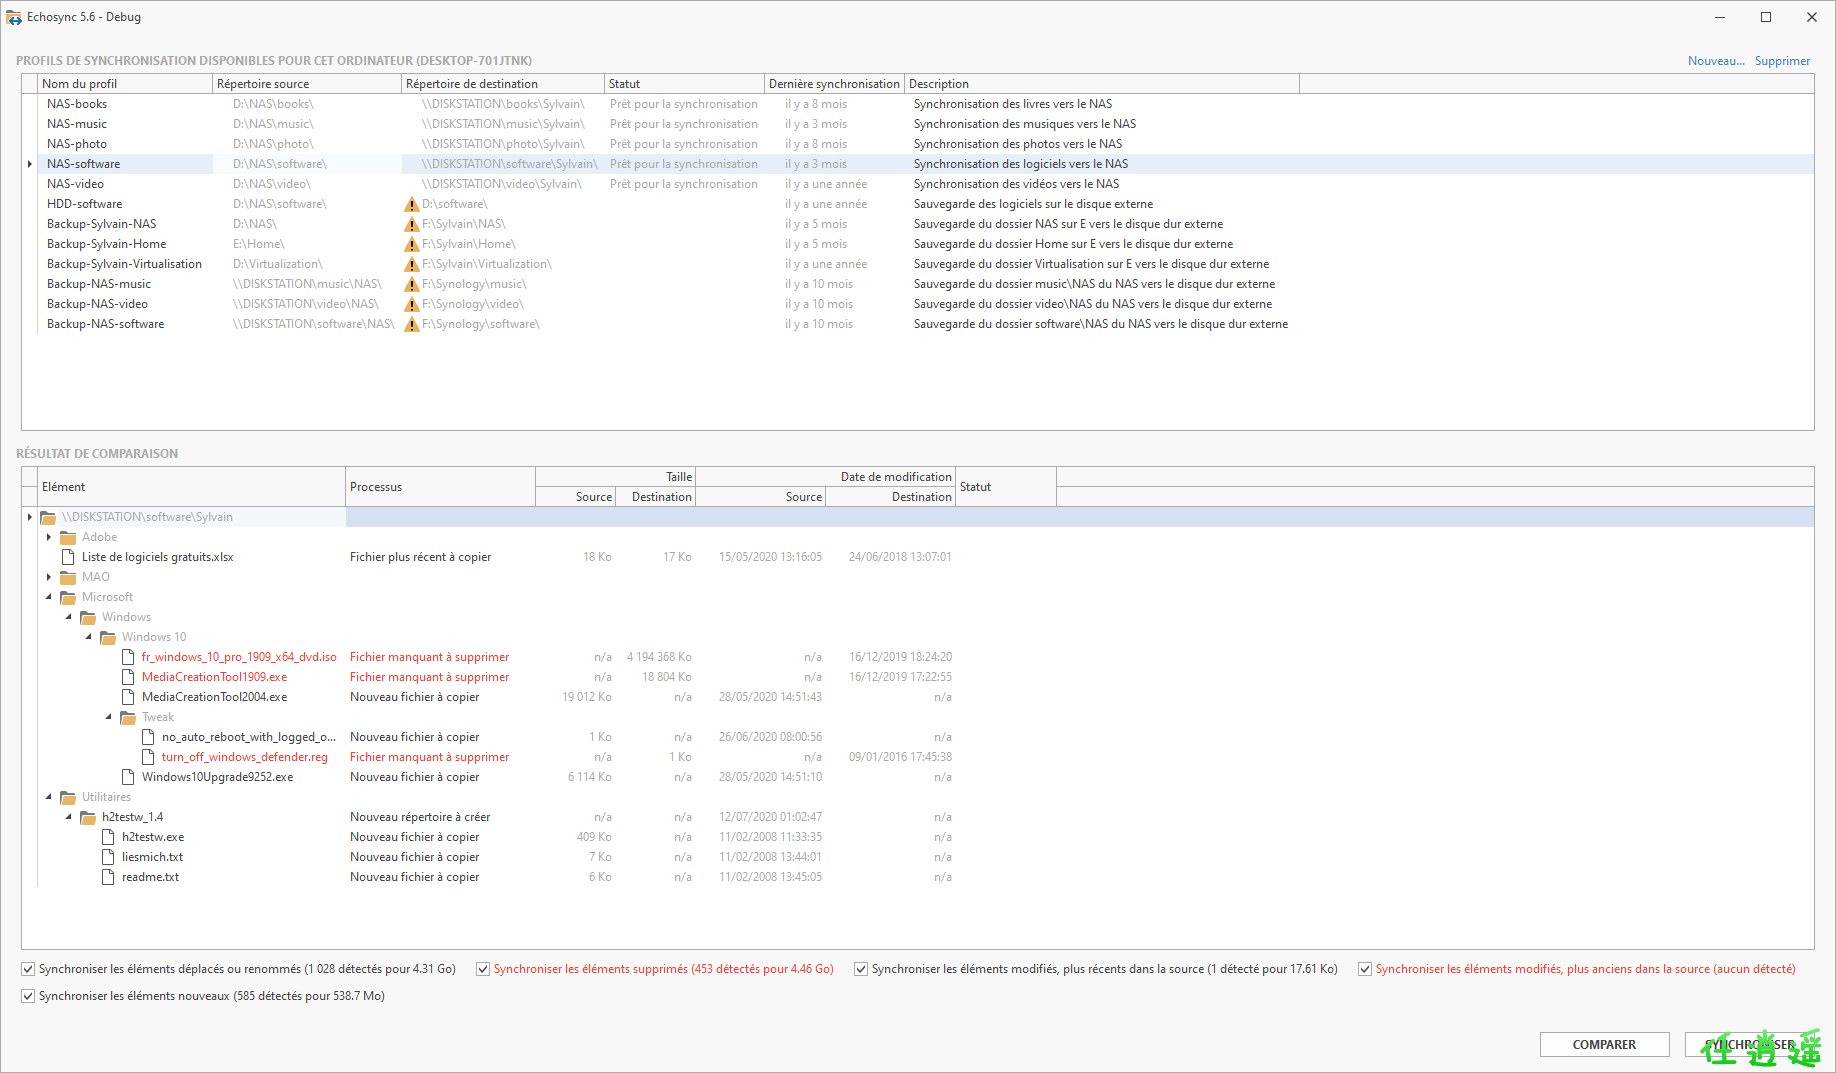Collapse the Tweak folder node
This screenshot has width=1836, height=1073.
109,717
